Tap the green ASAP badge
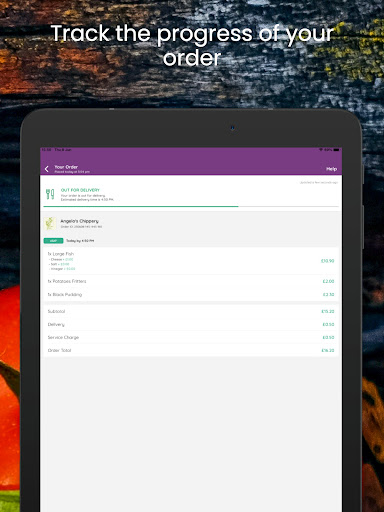 53,241
